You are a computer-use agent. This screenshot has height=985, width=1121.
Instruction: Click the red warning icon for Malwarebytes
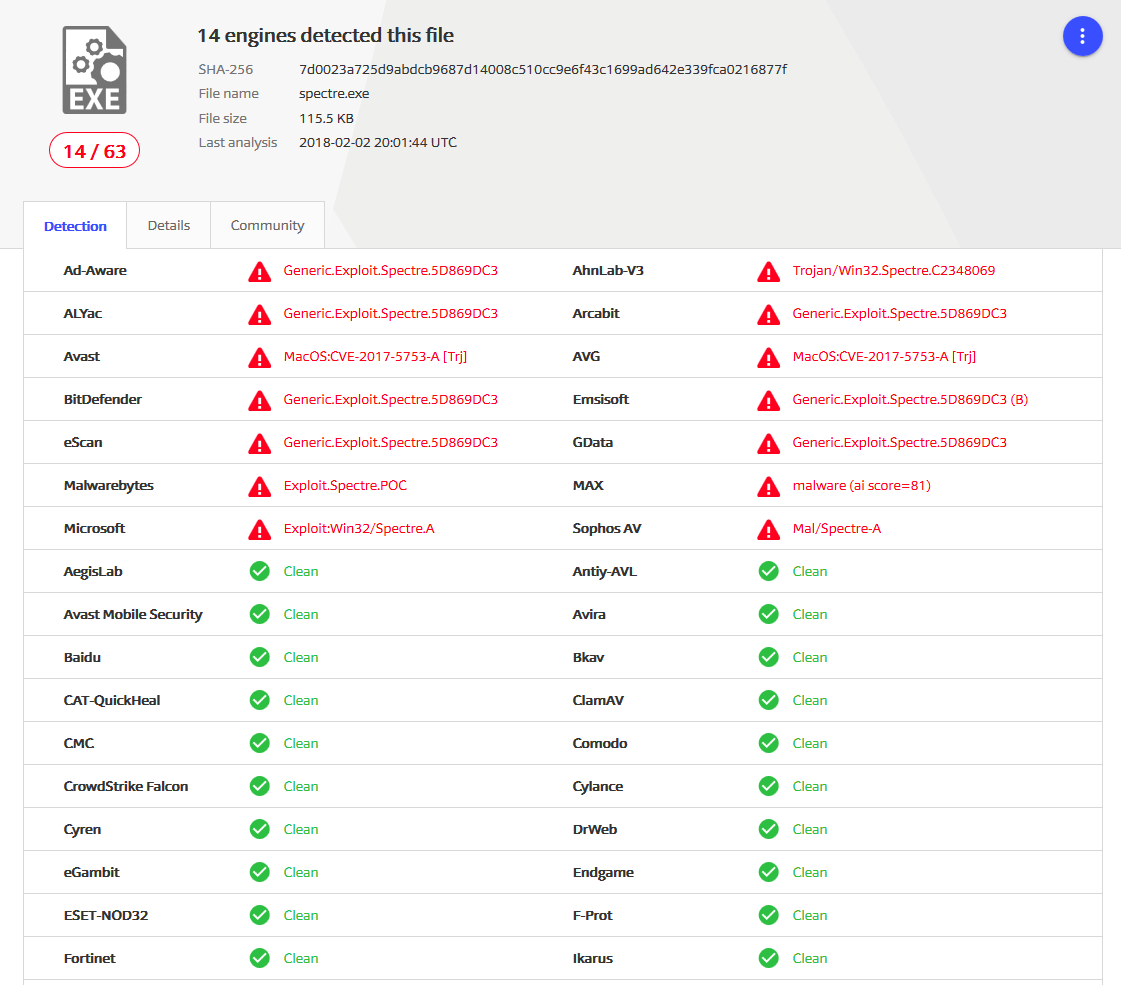(260, 486)
